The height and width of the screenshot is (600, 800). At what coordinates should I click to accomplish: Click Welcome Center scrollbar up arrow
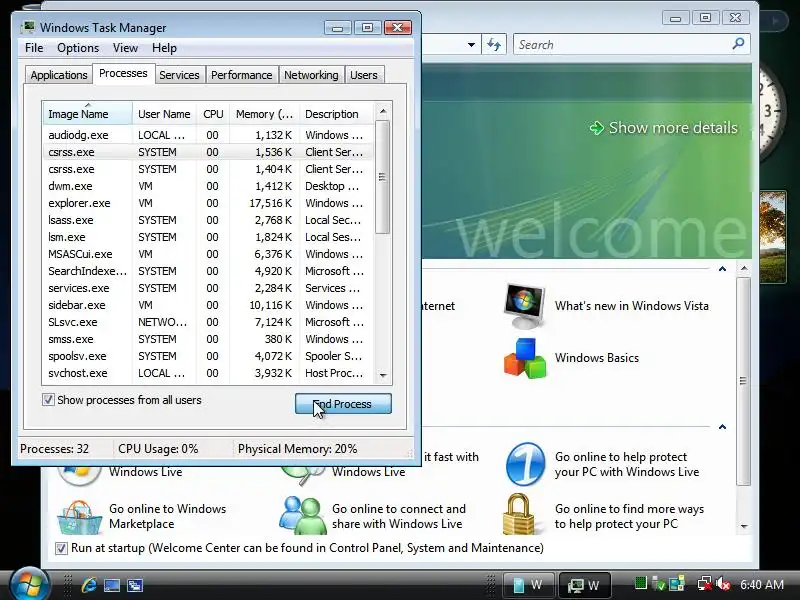tap(744, 268)
